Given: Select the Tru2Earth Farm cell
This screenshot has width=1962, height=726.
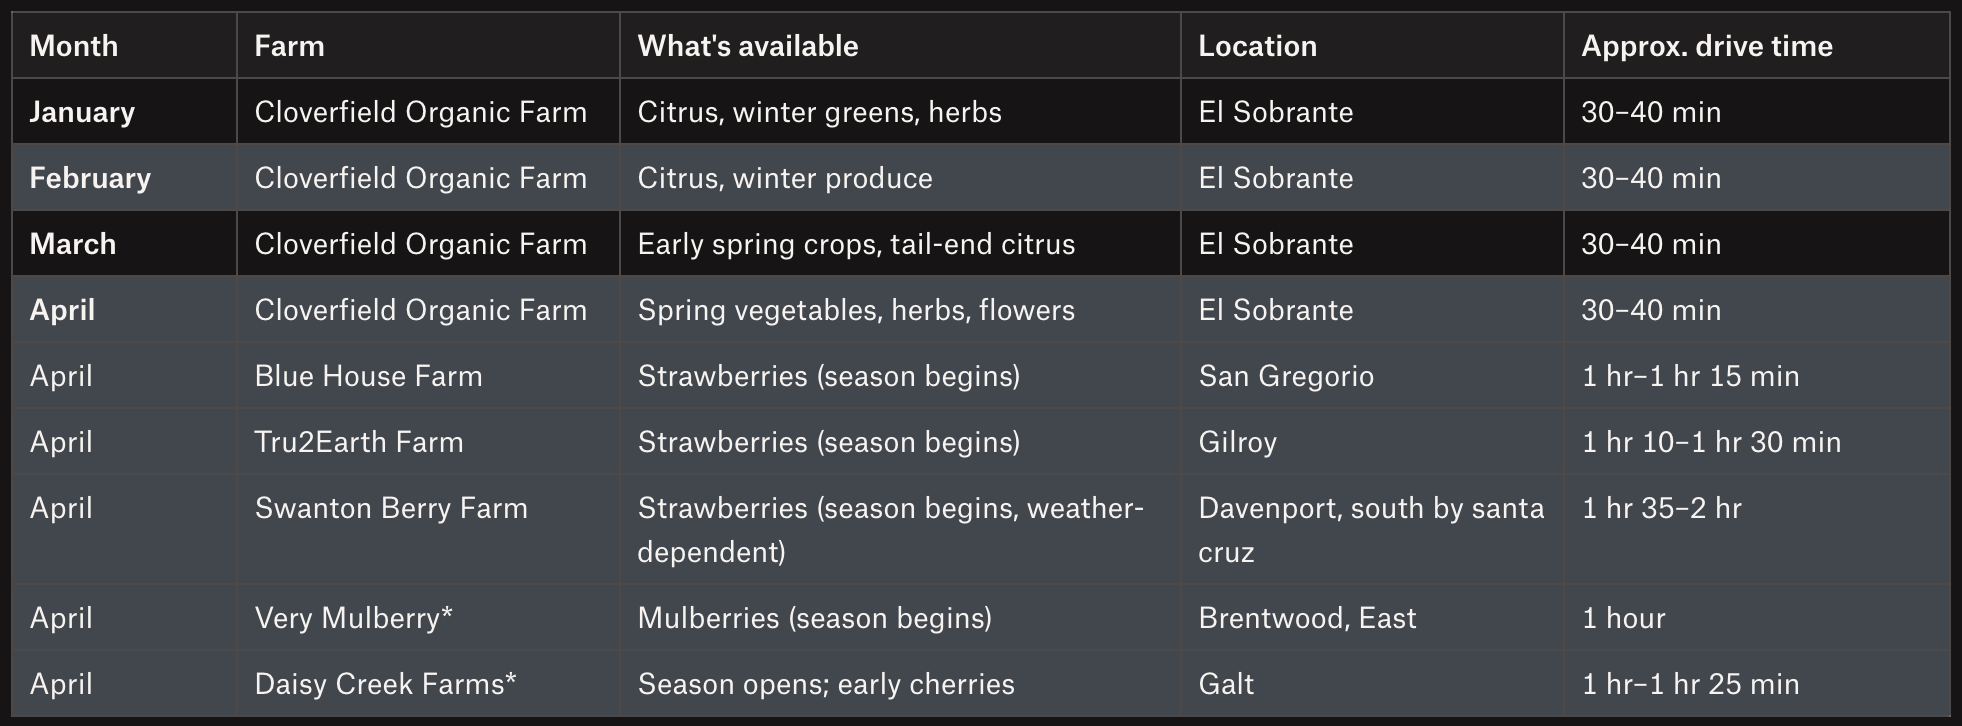Looking at the screenshot, I should tap(428, 442).
